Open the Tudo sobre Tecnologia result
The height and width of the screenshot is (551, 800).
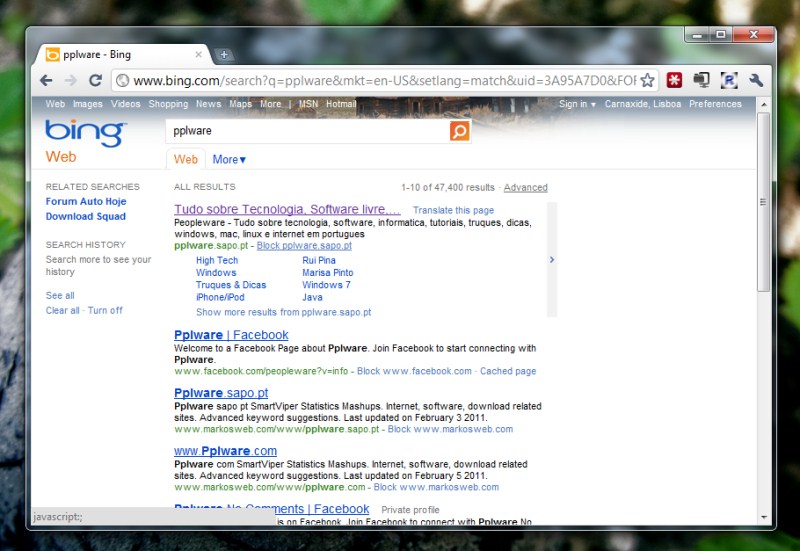[x=287, y=209]
